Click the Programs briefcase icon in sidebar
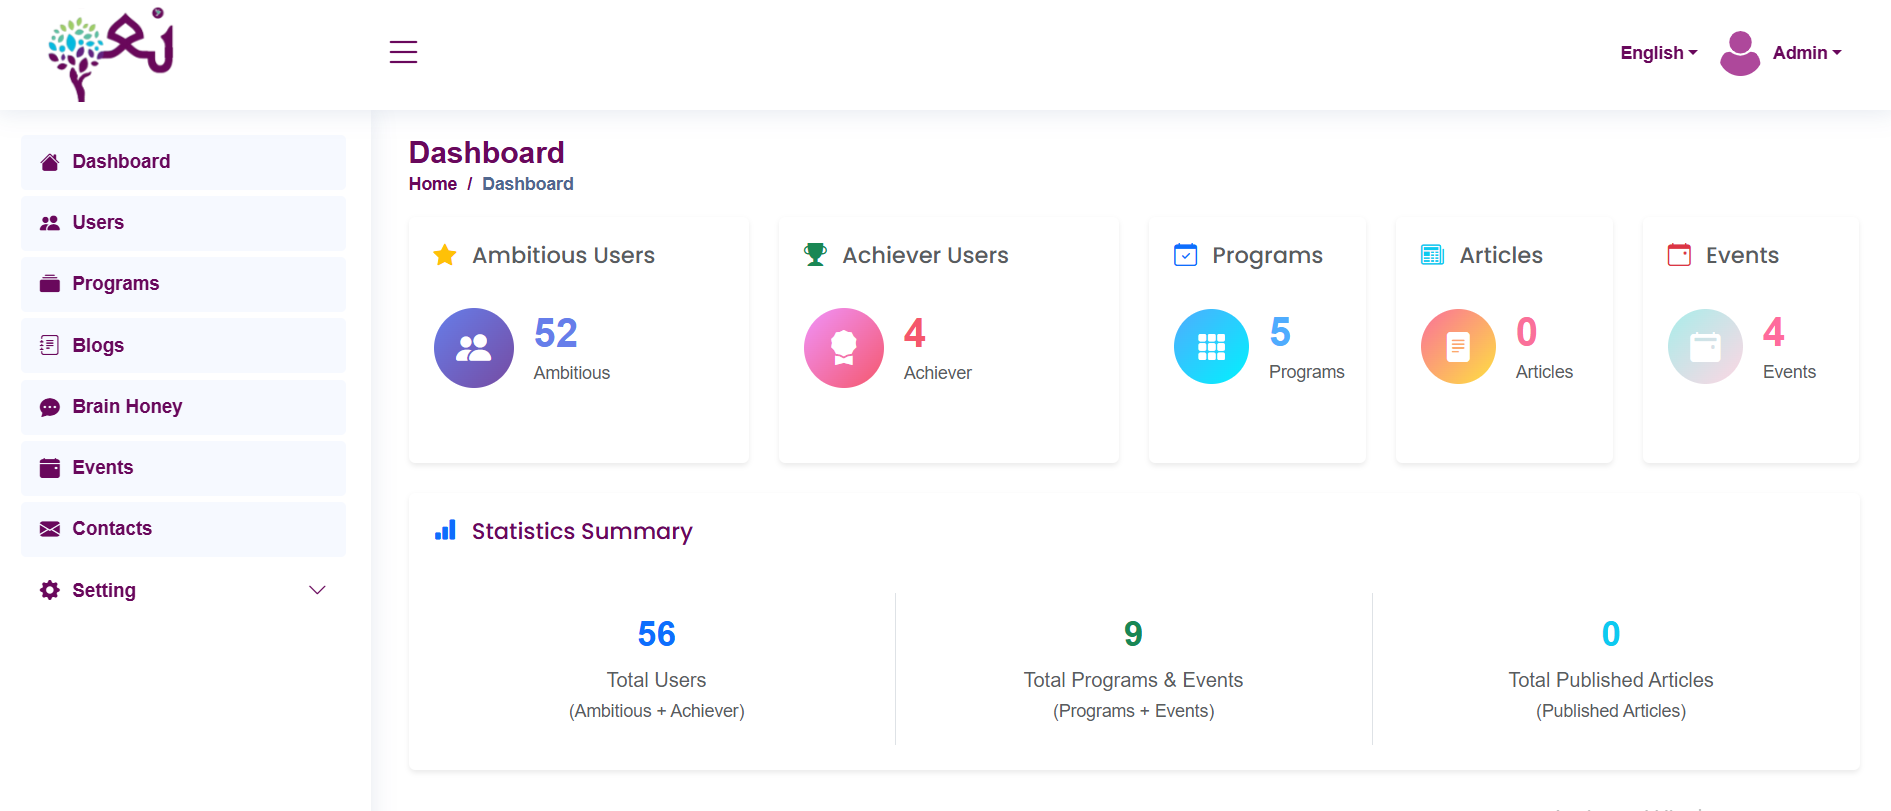 (49, 284)
